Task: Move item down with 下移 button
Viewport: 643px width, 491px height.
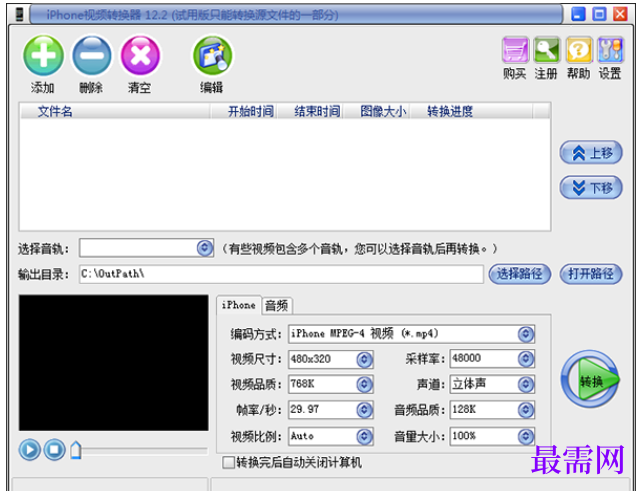Action: coord(591,187)
